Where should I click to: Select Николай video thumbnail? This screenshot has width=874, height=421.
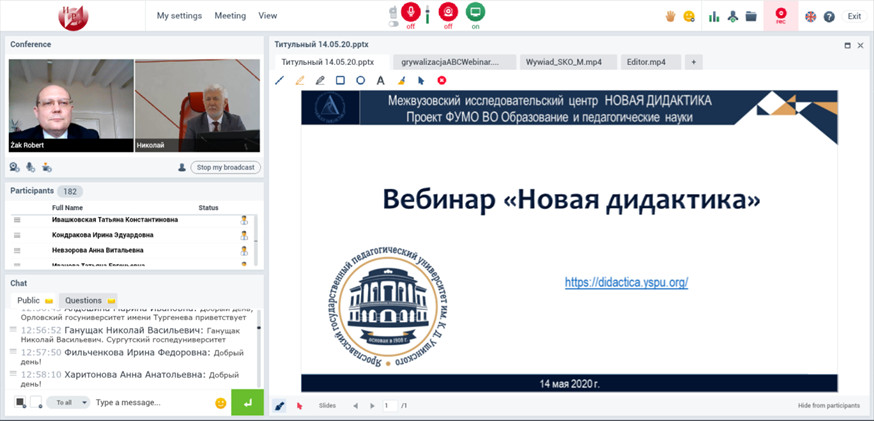pos(197,105)
